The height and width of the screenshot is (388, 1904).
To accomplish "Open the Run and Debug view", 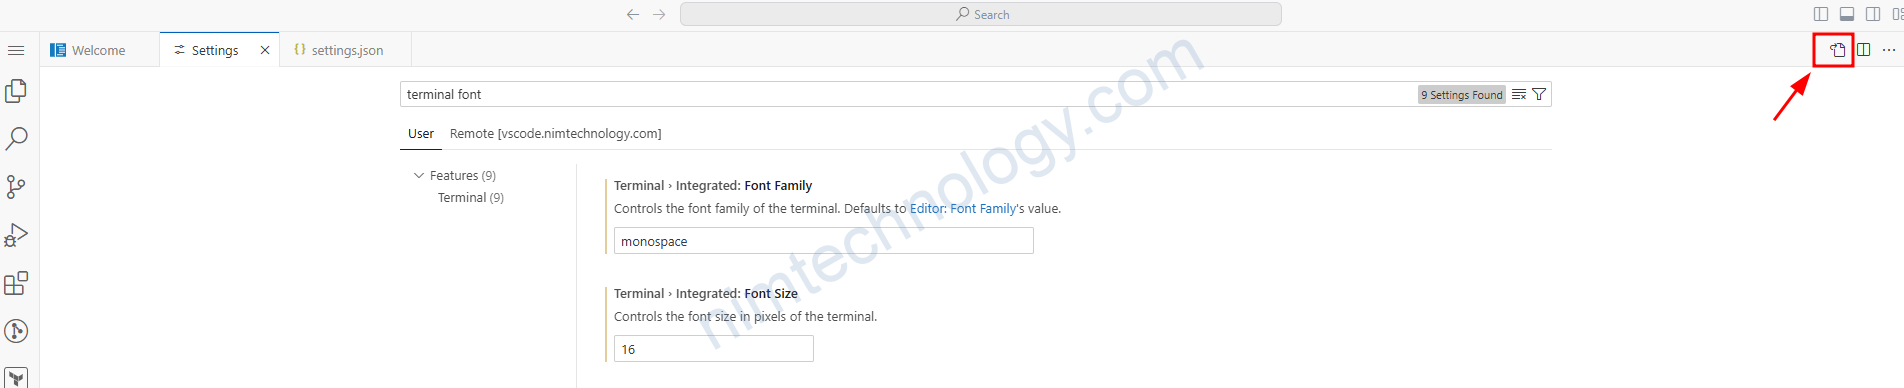I will click(x=16, y=235).
